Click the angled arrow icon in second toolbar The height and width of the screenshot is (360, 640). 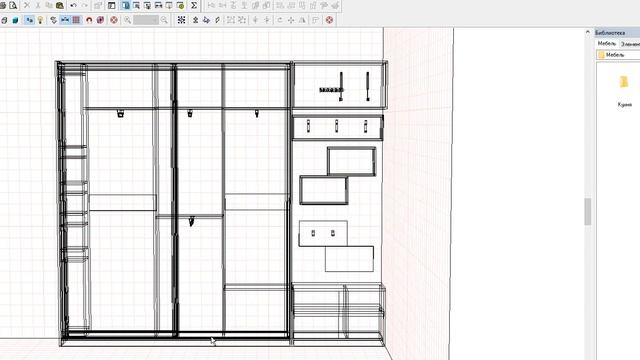tap(207, 20)
